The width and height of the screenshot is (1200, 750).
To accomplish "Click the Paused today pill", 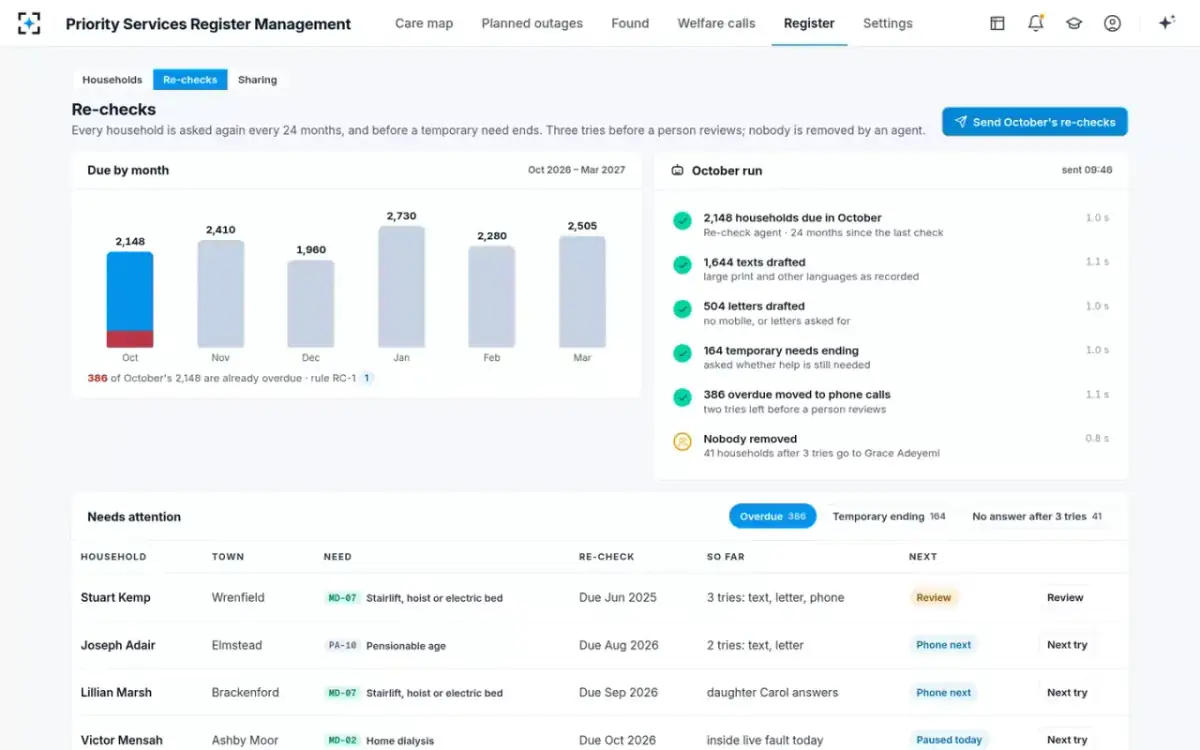I will click(949, 740).
